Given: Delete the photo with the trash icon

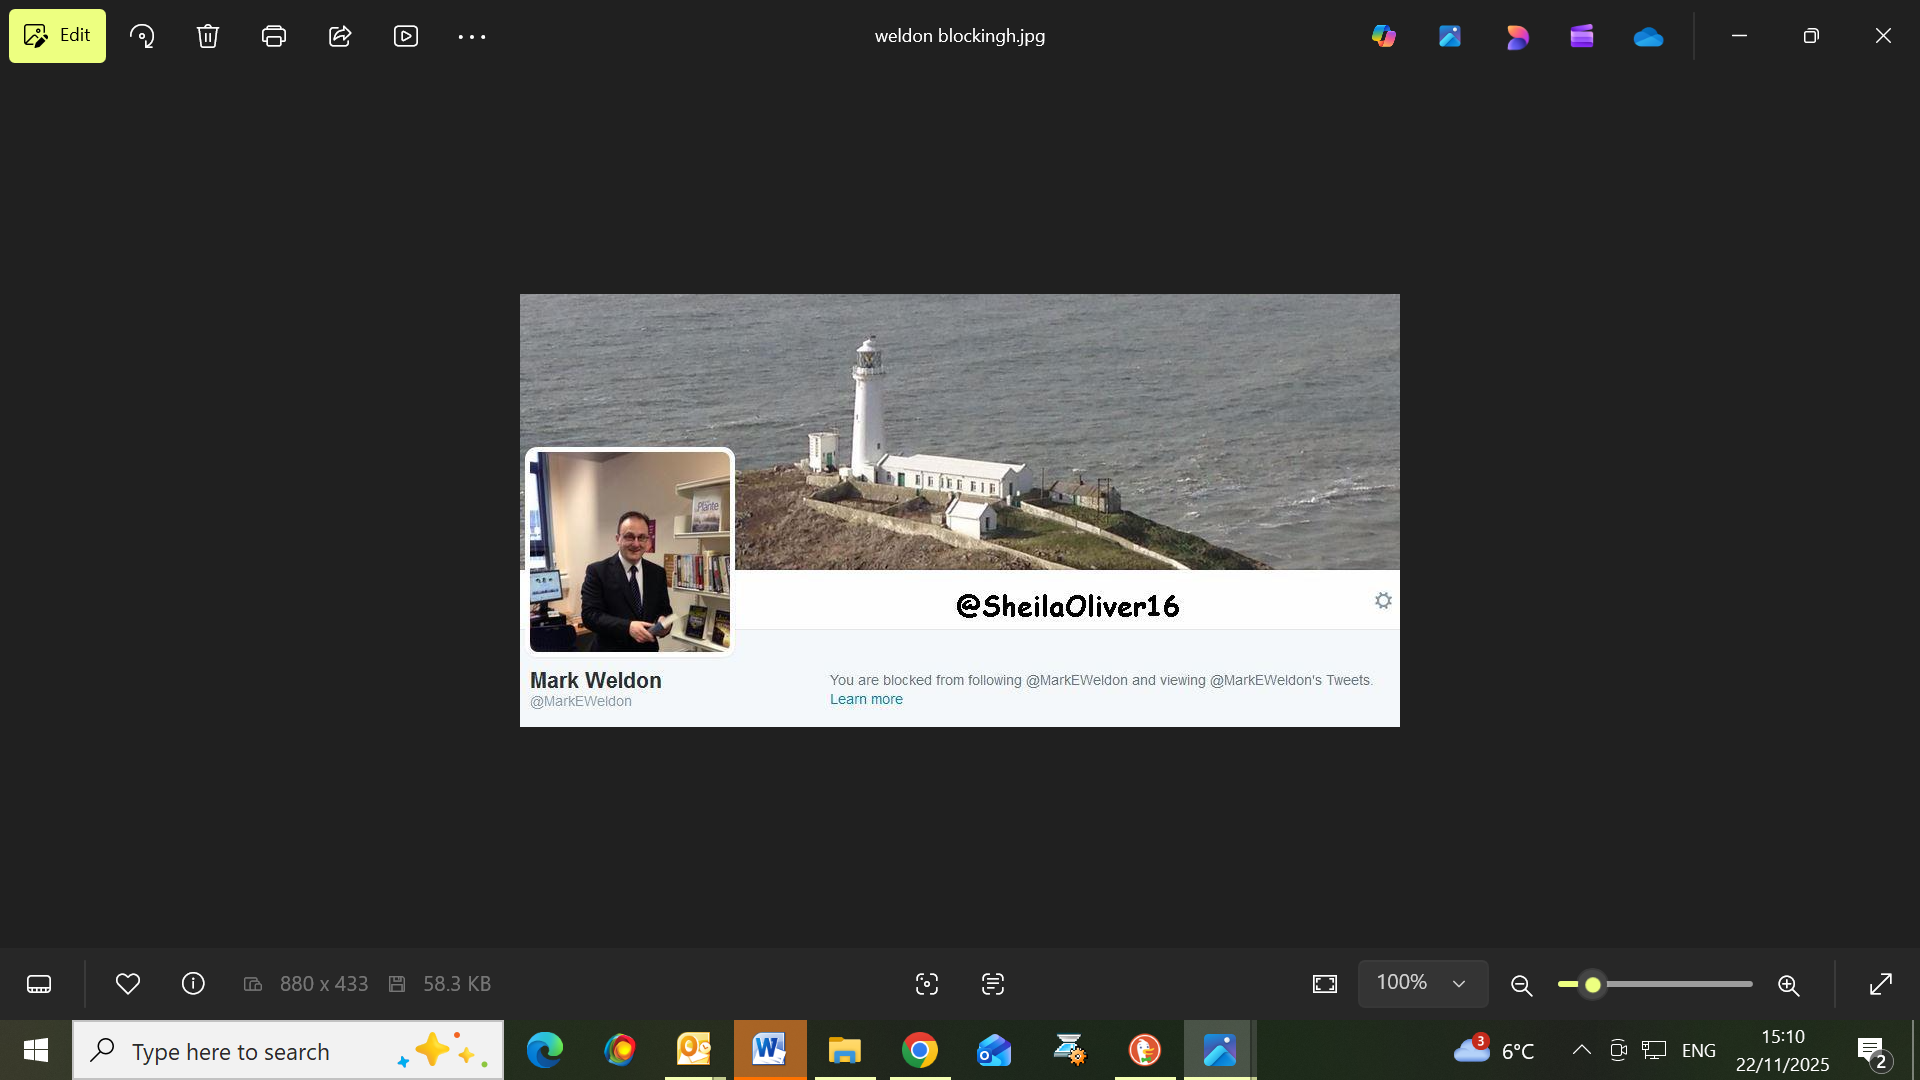Looking at the screenshot, I should coord(208,36).
